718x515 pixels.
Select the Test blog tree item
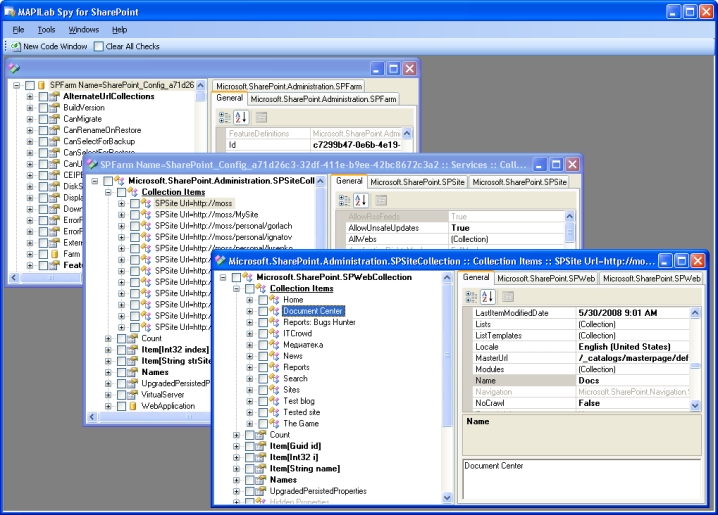(300, 401)
